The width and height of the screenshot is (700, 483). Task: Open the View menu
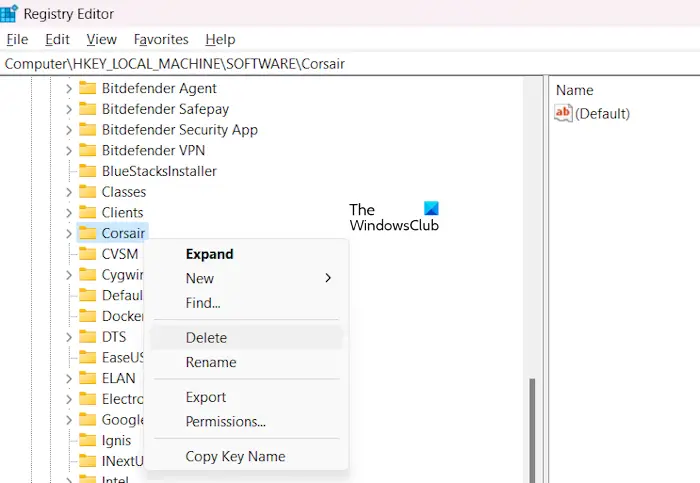(x=101, y=40)
